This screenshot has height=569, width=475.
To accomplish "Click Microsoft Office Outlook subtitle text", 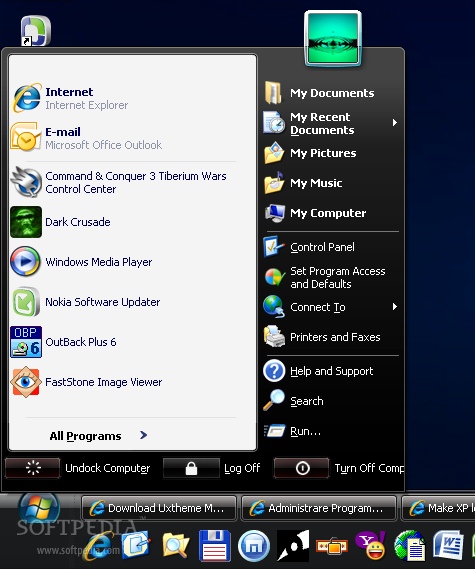I will coord(103,145).
